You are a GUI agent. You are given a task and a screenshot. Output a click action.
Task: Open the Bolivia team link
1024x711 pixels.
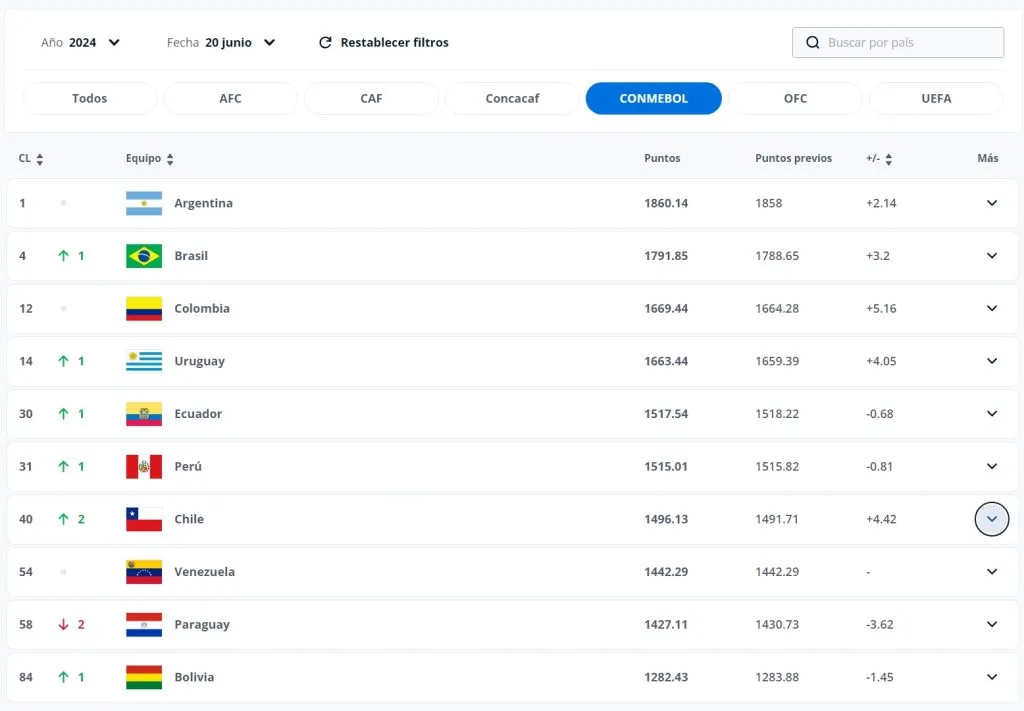click(194, 677)
